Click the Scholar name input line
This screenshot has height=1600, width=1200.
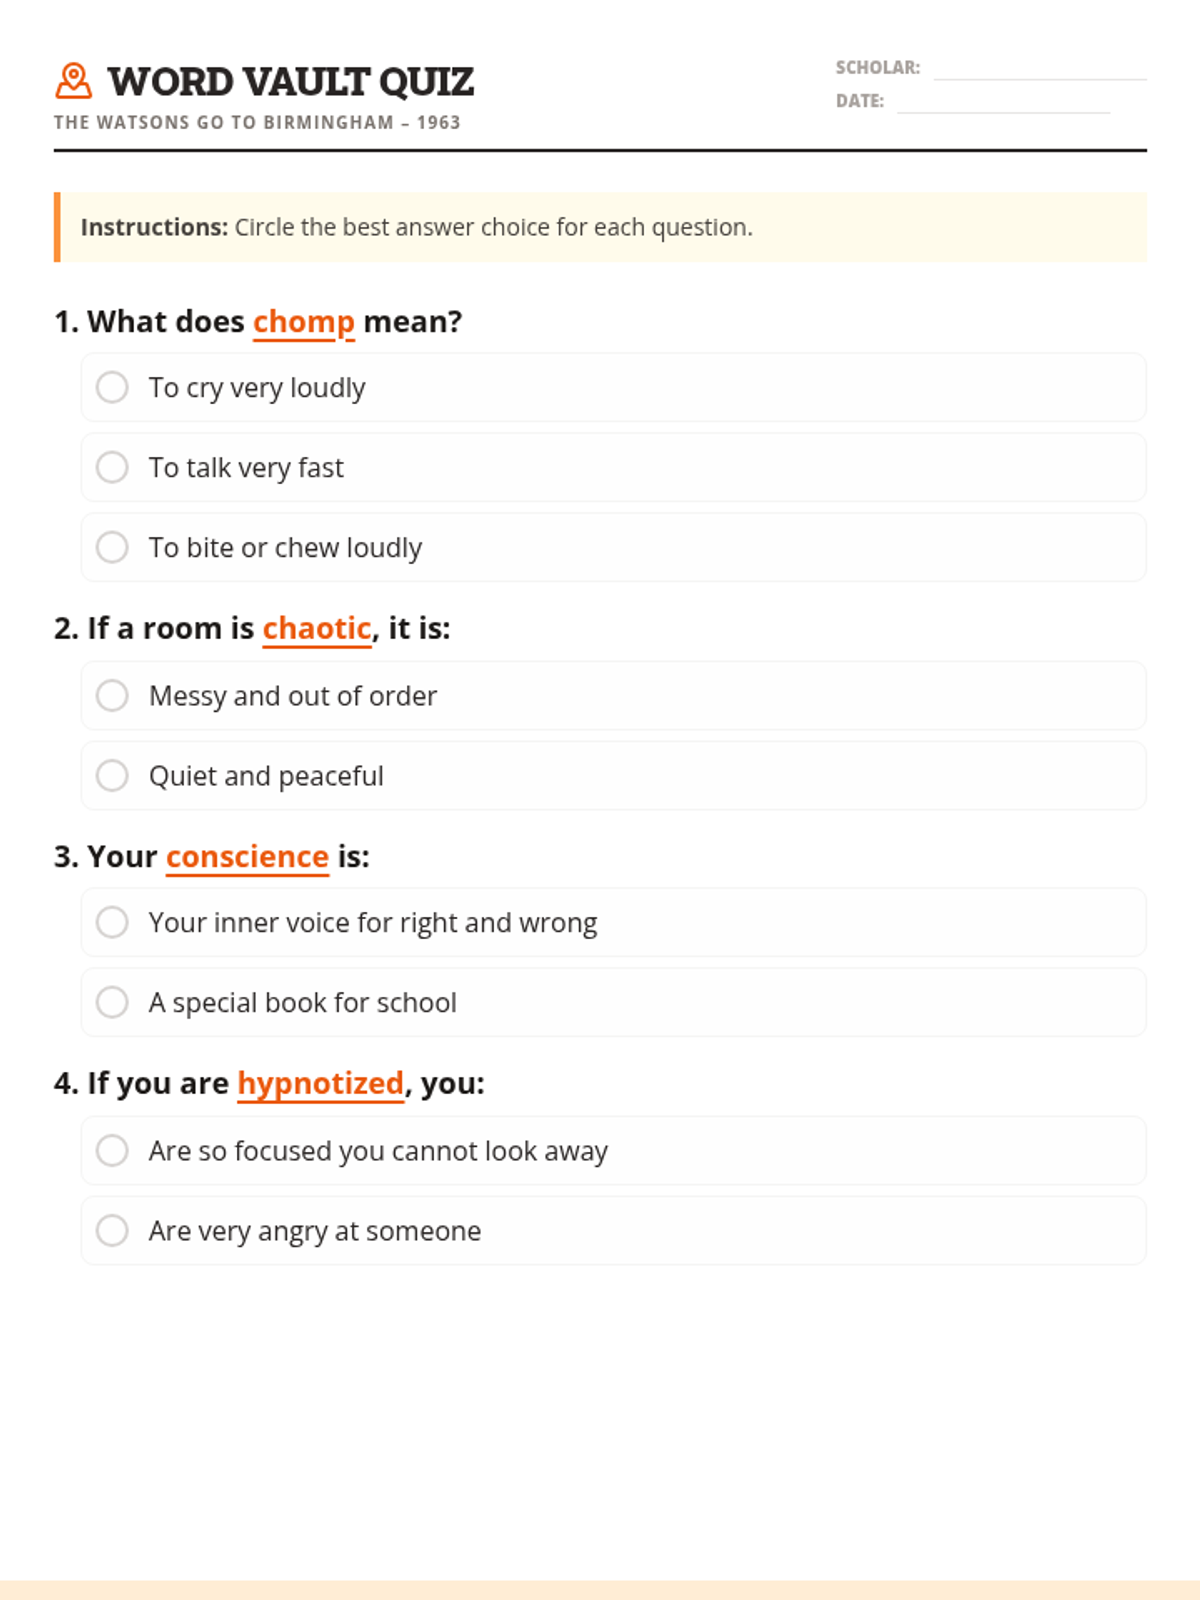[1039, 68]
